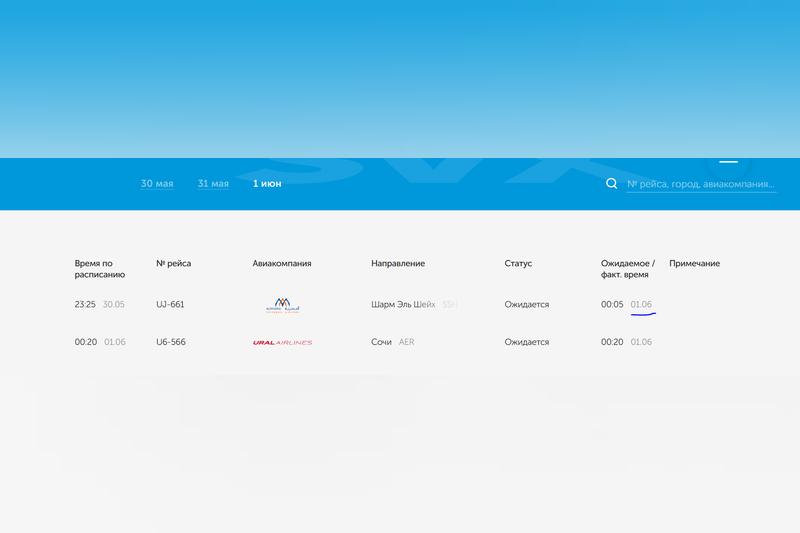This screenshot has width=800, height=533.
Task: Click the Ожидаемое / факт. время header
Action: point(628,268)
